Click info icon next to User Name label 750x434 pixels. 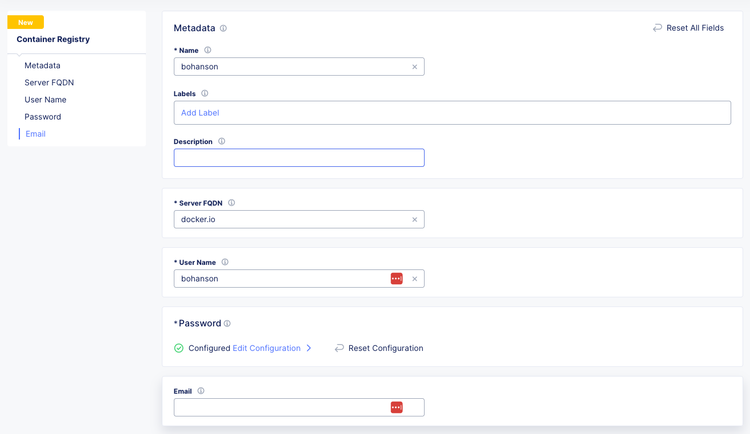tap(225, 262)
